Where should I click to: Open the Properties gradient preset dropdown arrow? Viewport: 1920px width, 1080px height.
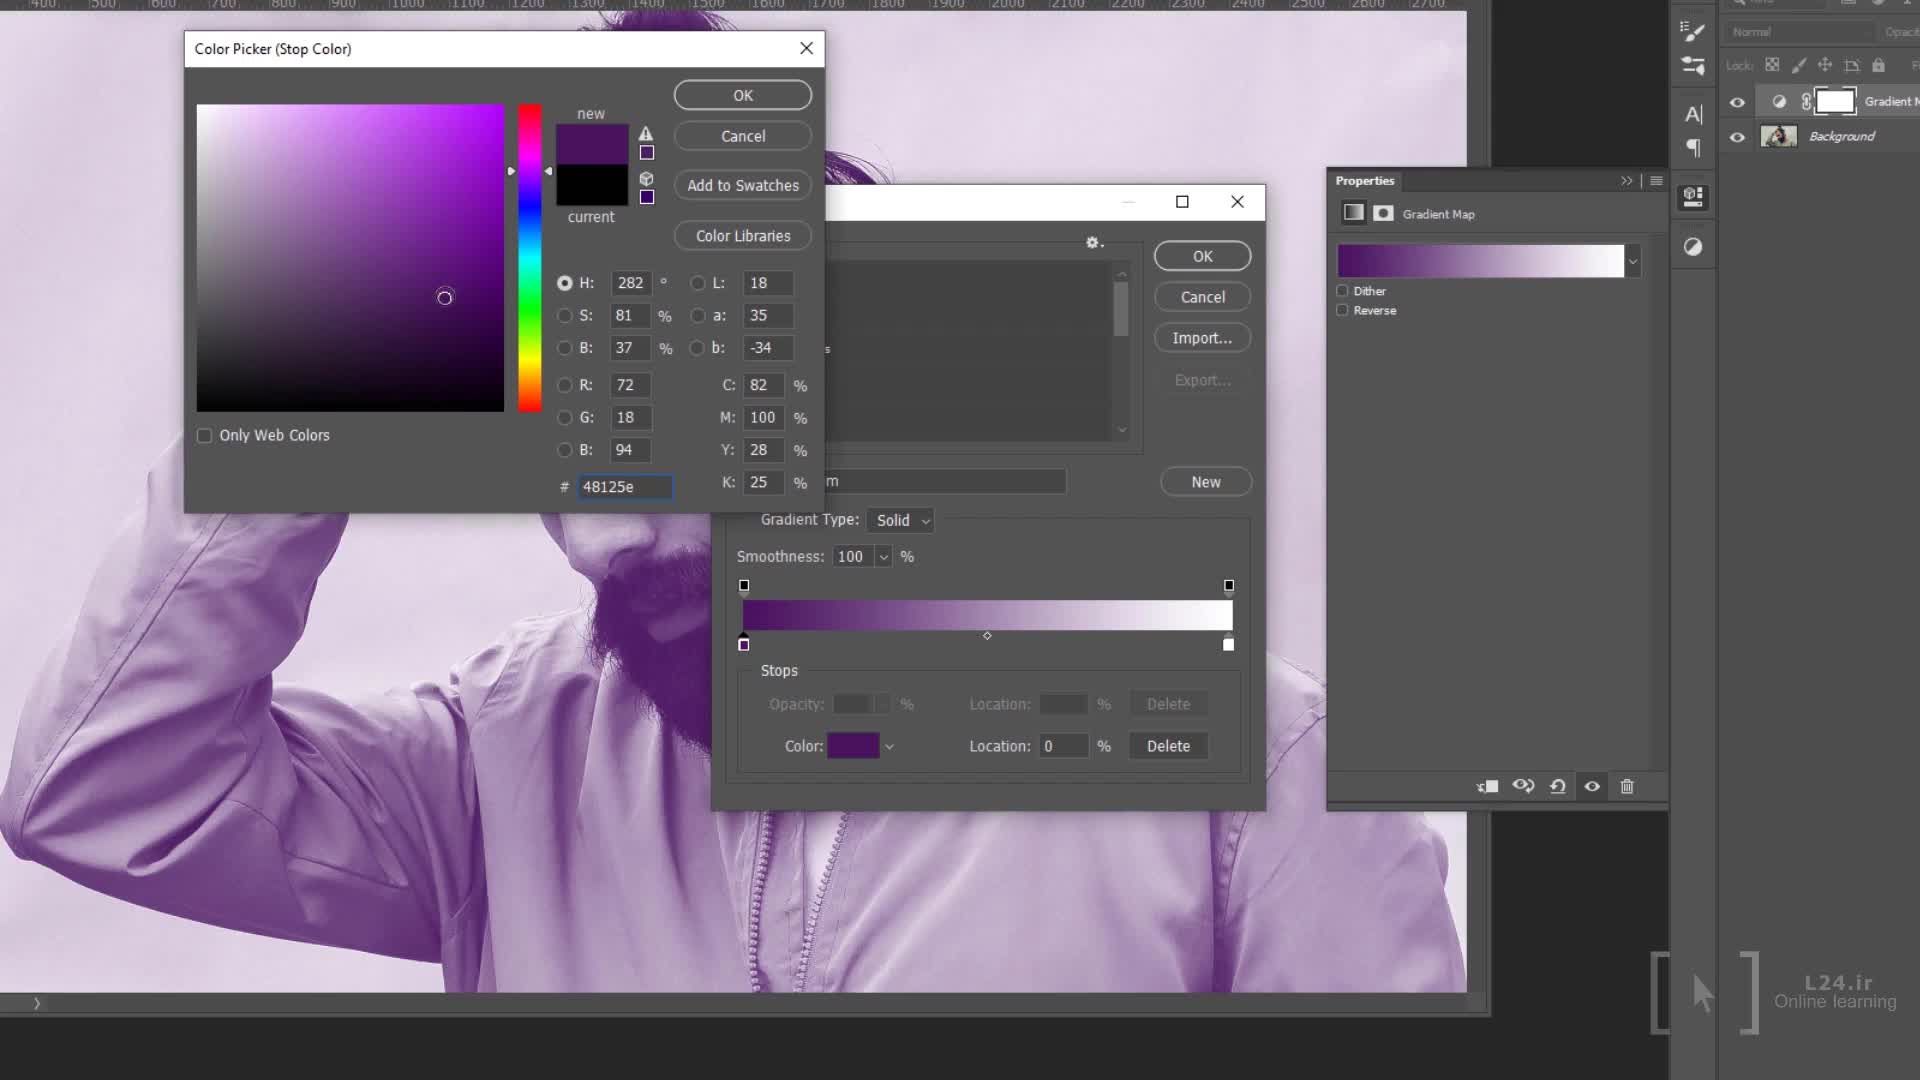coord(1632,262)
